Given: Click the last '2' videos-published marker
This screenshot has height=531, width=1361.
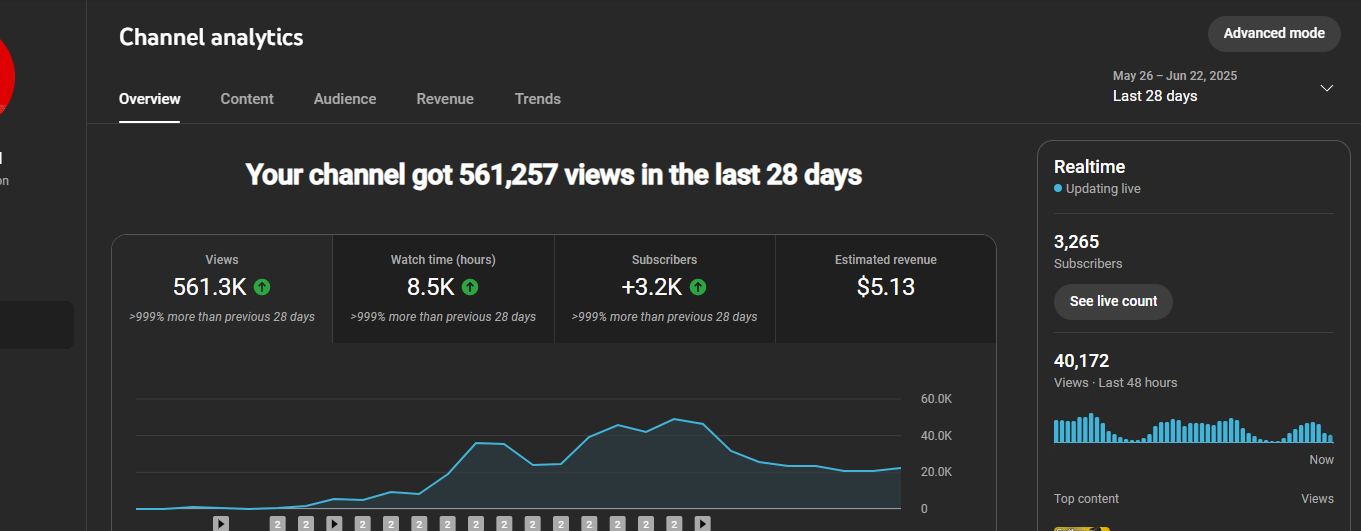Looking at the screenshot, I should pos(675,523).
